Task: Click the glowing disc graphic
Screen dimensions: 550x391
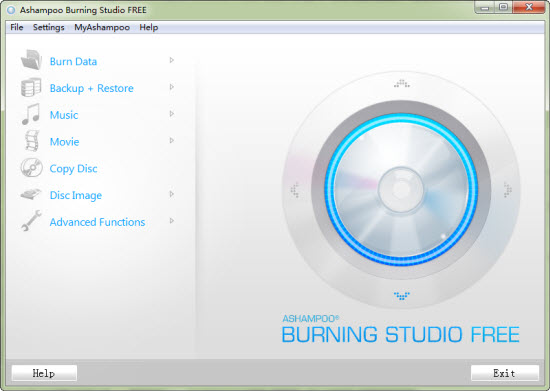Action: click(x=401, y=189)
